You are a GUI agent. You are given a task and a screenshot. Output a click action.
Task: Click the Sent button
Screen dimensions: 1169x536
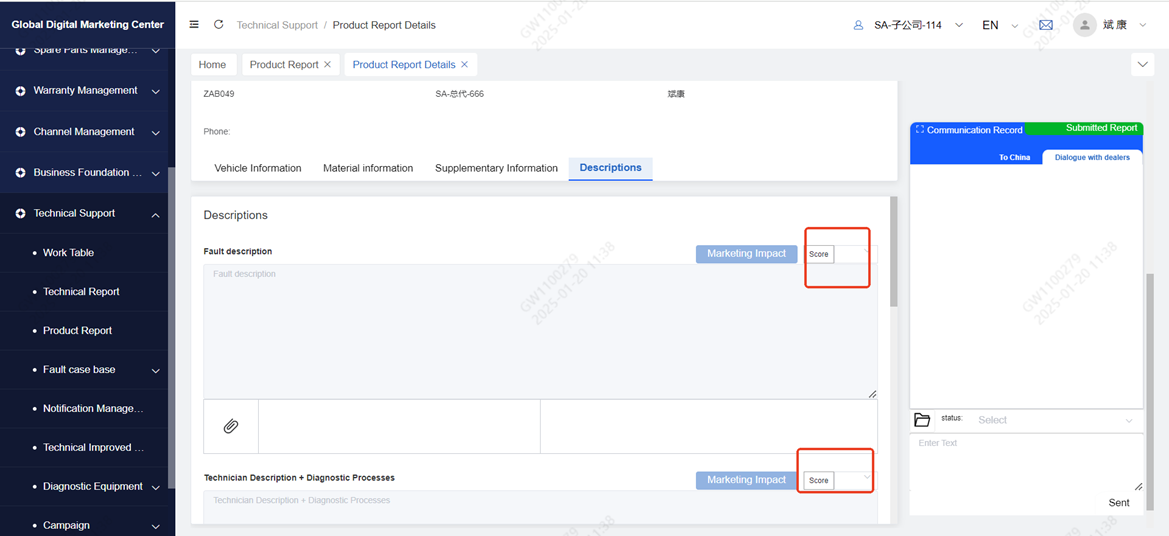pos(1118,503)
